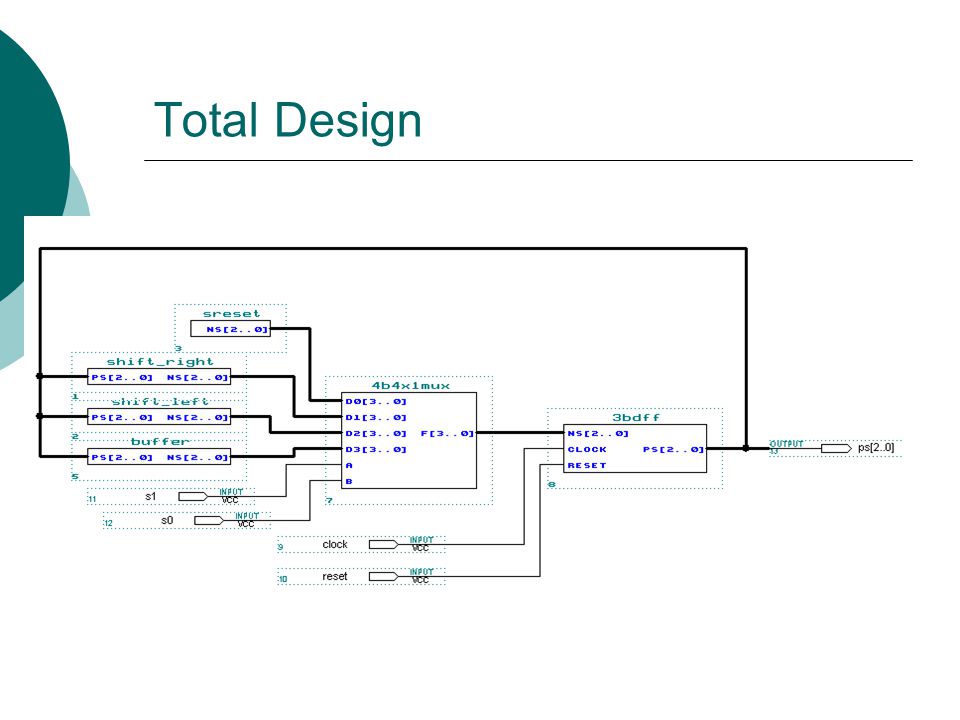Image resolution: width=960 pixels, height=720 pixels.
Task: Click PS[2..0] port of shift_right
Action: click(x=122, y=378)
